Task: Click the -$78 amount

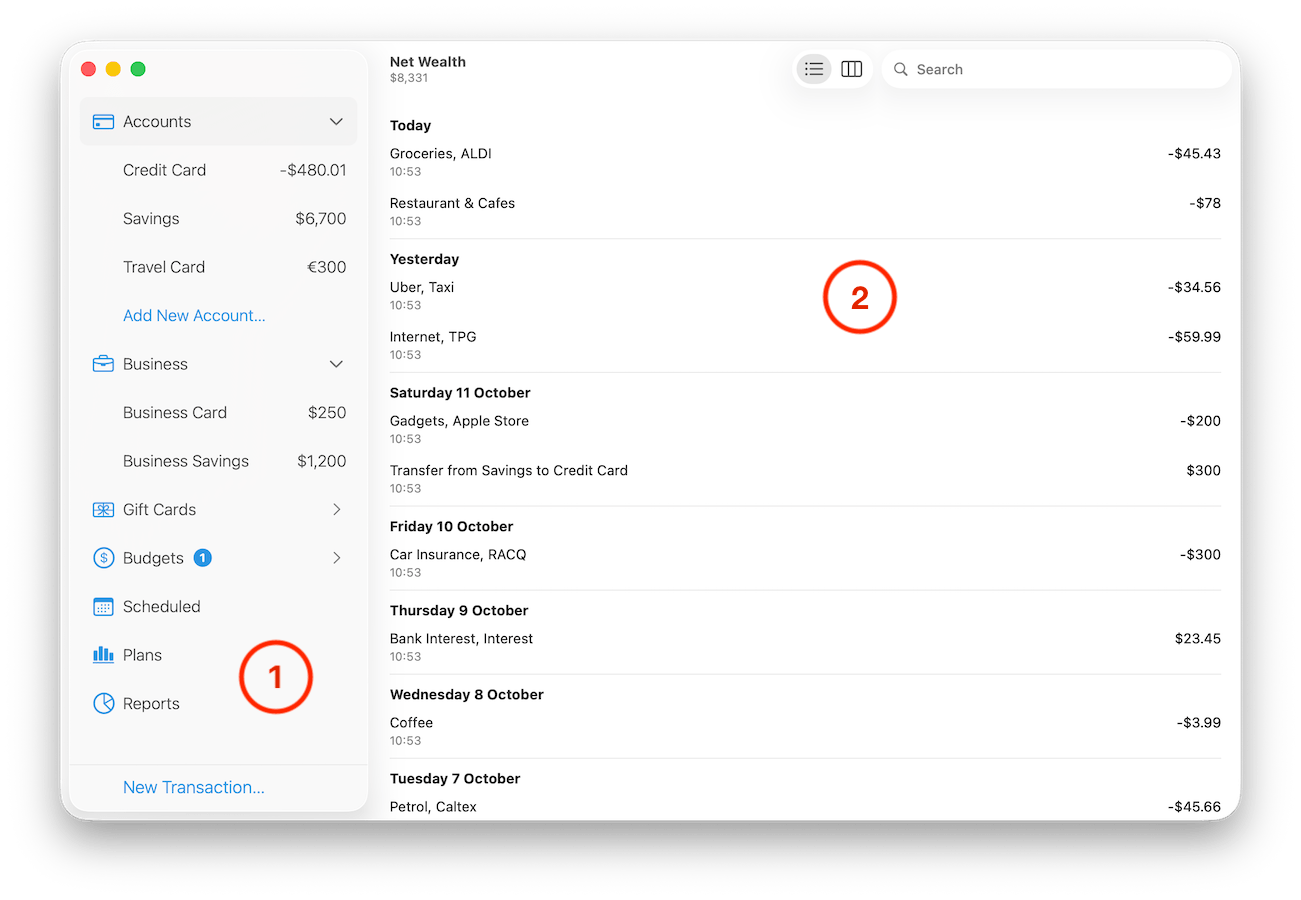Action: tap(1205, 203)
